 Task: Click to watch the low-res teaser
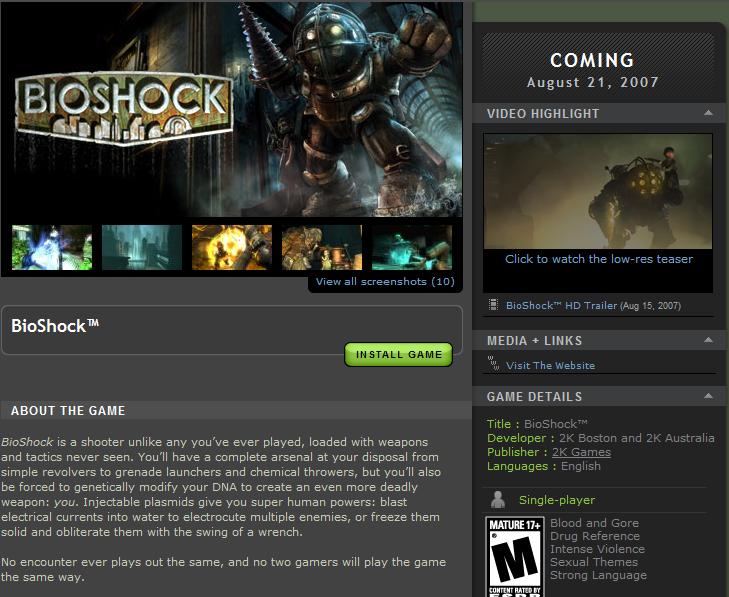599,259
